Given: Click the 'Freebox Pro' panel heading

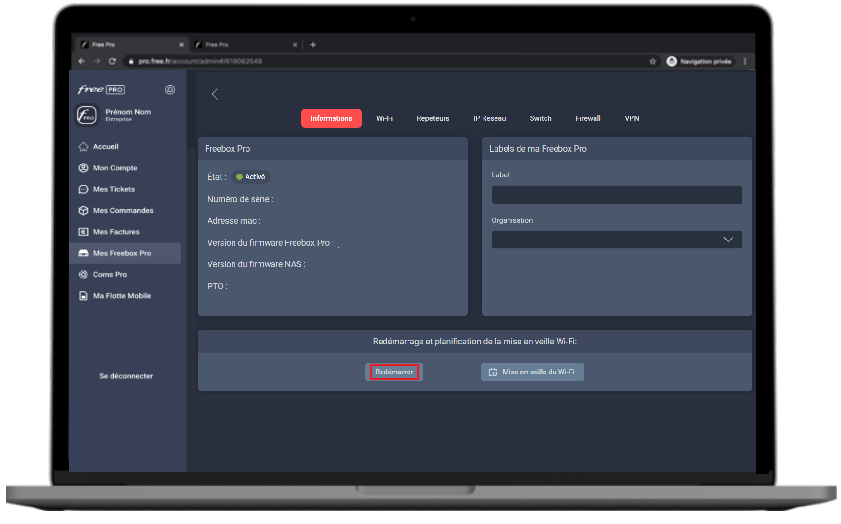Looking at the screenshot, I should [x=227, y=149].
